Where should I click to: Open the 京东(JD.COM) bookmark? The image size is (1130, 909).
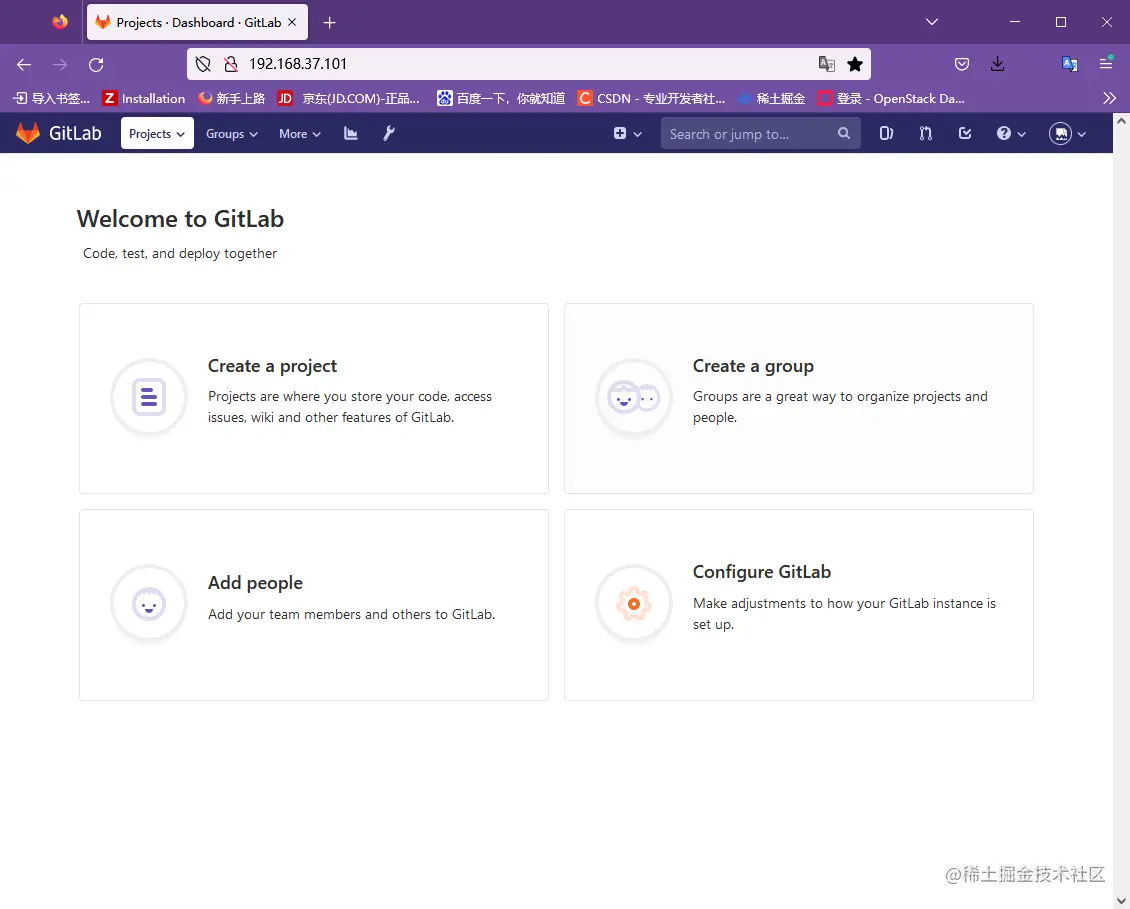point(349,98)
